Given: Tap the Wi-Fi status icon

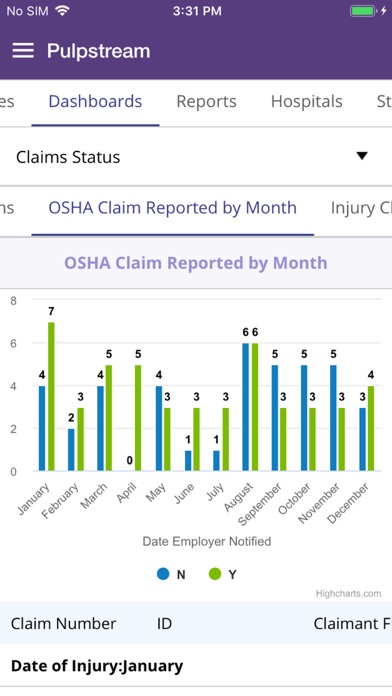Looking at the screenshot, I should 63,11.
